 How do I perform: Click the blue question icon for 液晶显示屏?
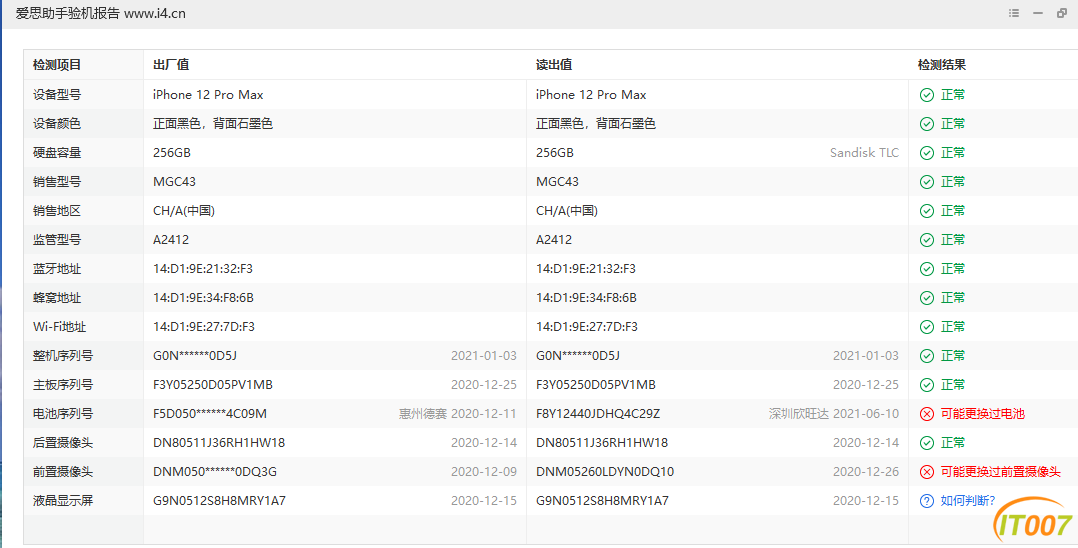[x=927, y=501]
